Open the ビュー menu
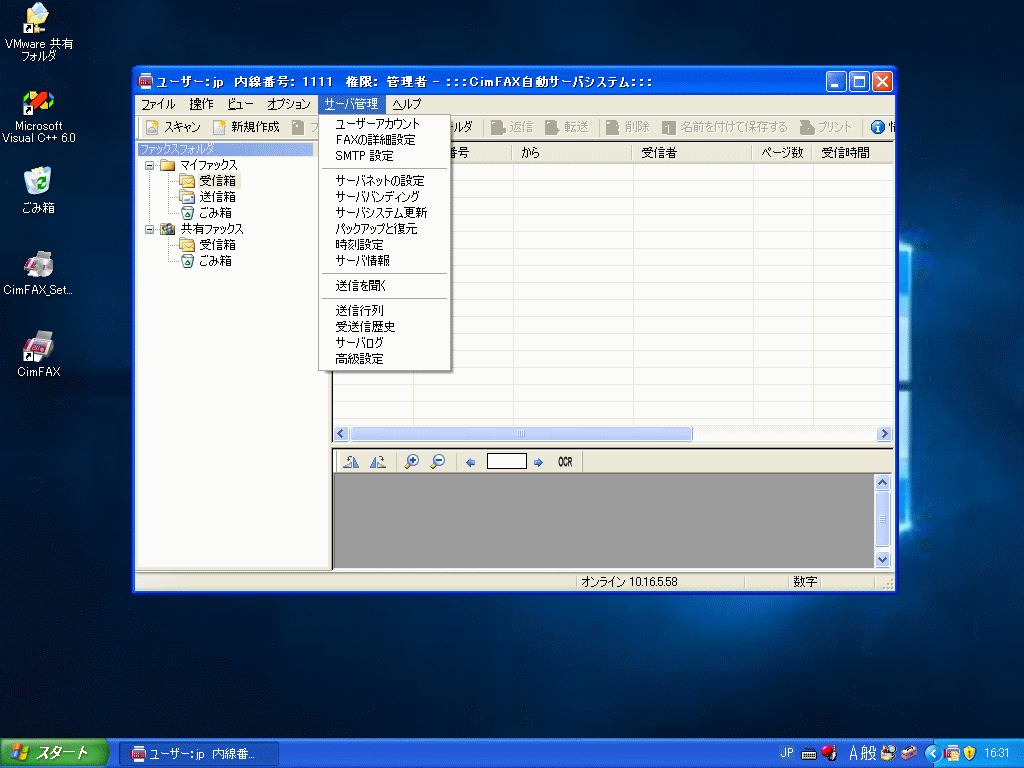 click(x=240, y=104)
